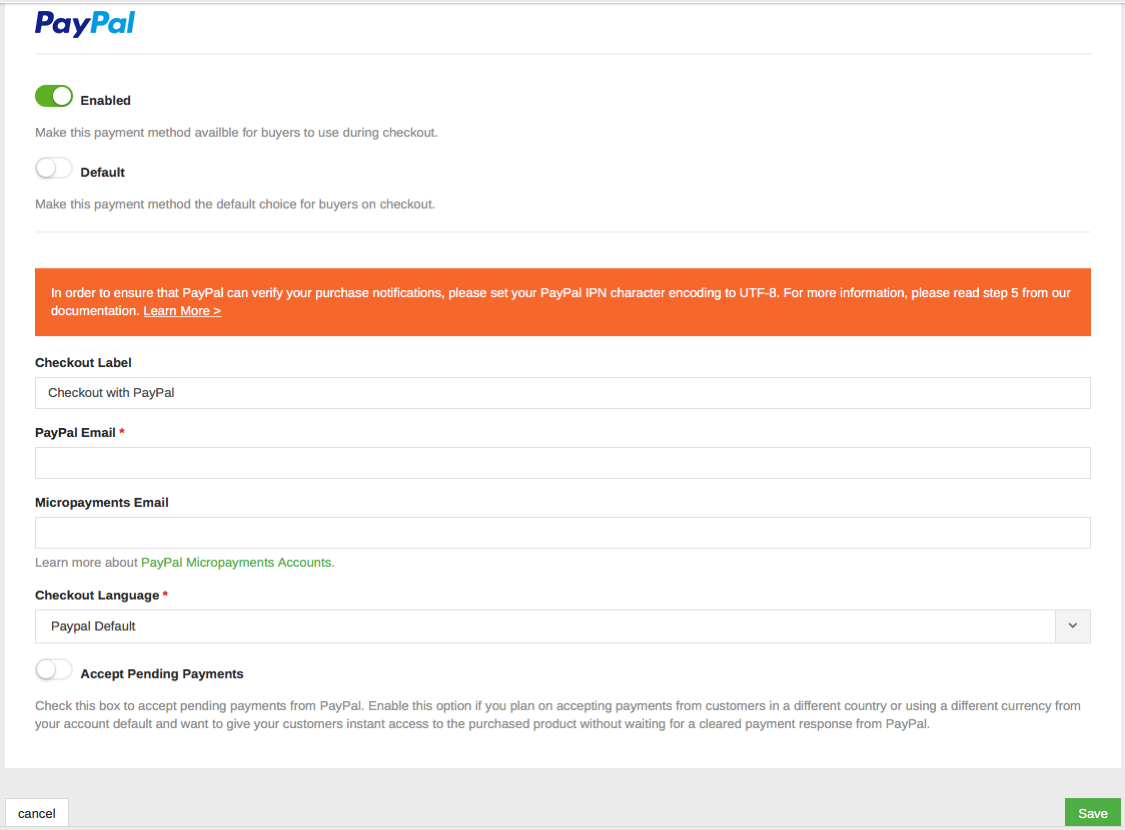
Task: Enable the Accept Pending Payments switch
Action: [x=54, y=669]
